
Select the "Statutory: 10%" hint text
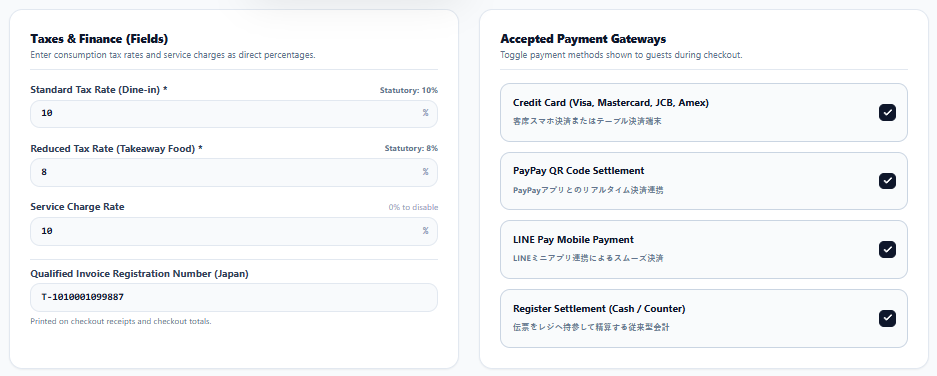(409, 90)
